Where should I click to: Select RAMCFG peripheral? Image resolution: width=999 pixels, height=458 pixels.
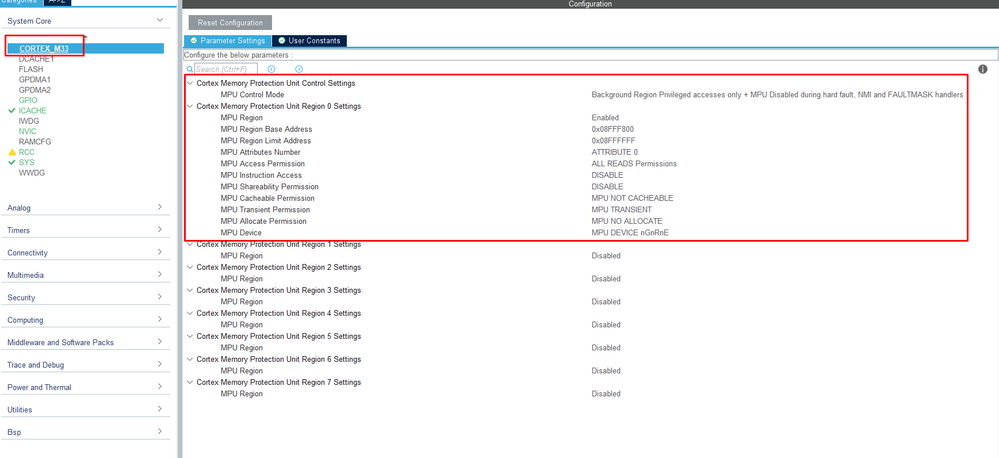click(x=35, y=141)
